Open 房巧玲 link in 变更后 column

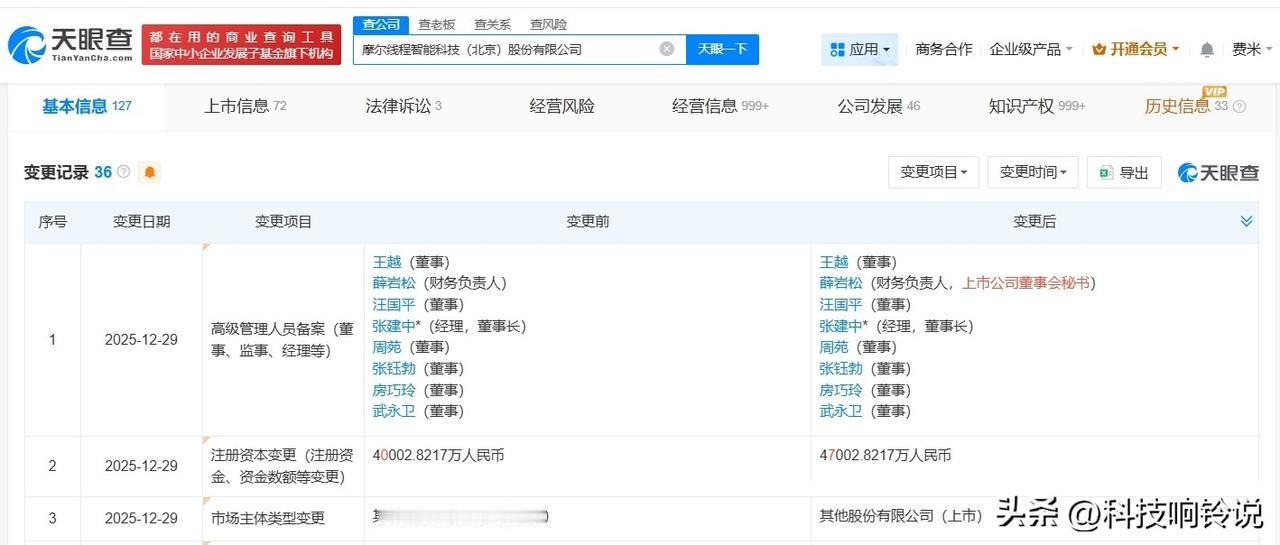tap(840, 390)
